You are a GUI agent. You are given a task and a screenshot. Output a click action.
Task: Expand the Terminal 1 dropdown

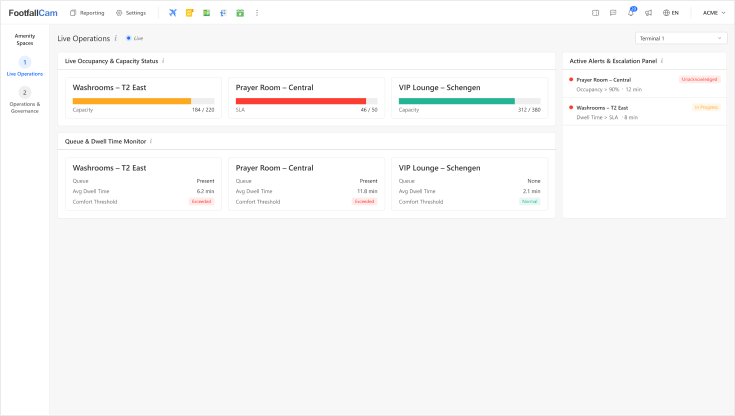679,38
